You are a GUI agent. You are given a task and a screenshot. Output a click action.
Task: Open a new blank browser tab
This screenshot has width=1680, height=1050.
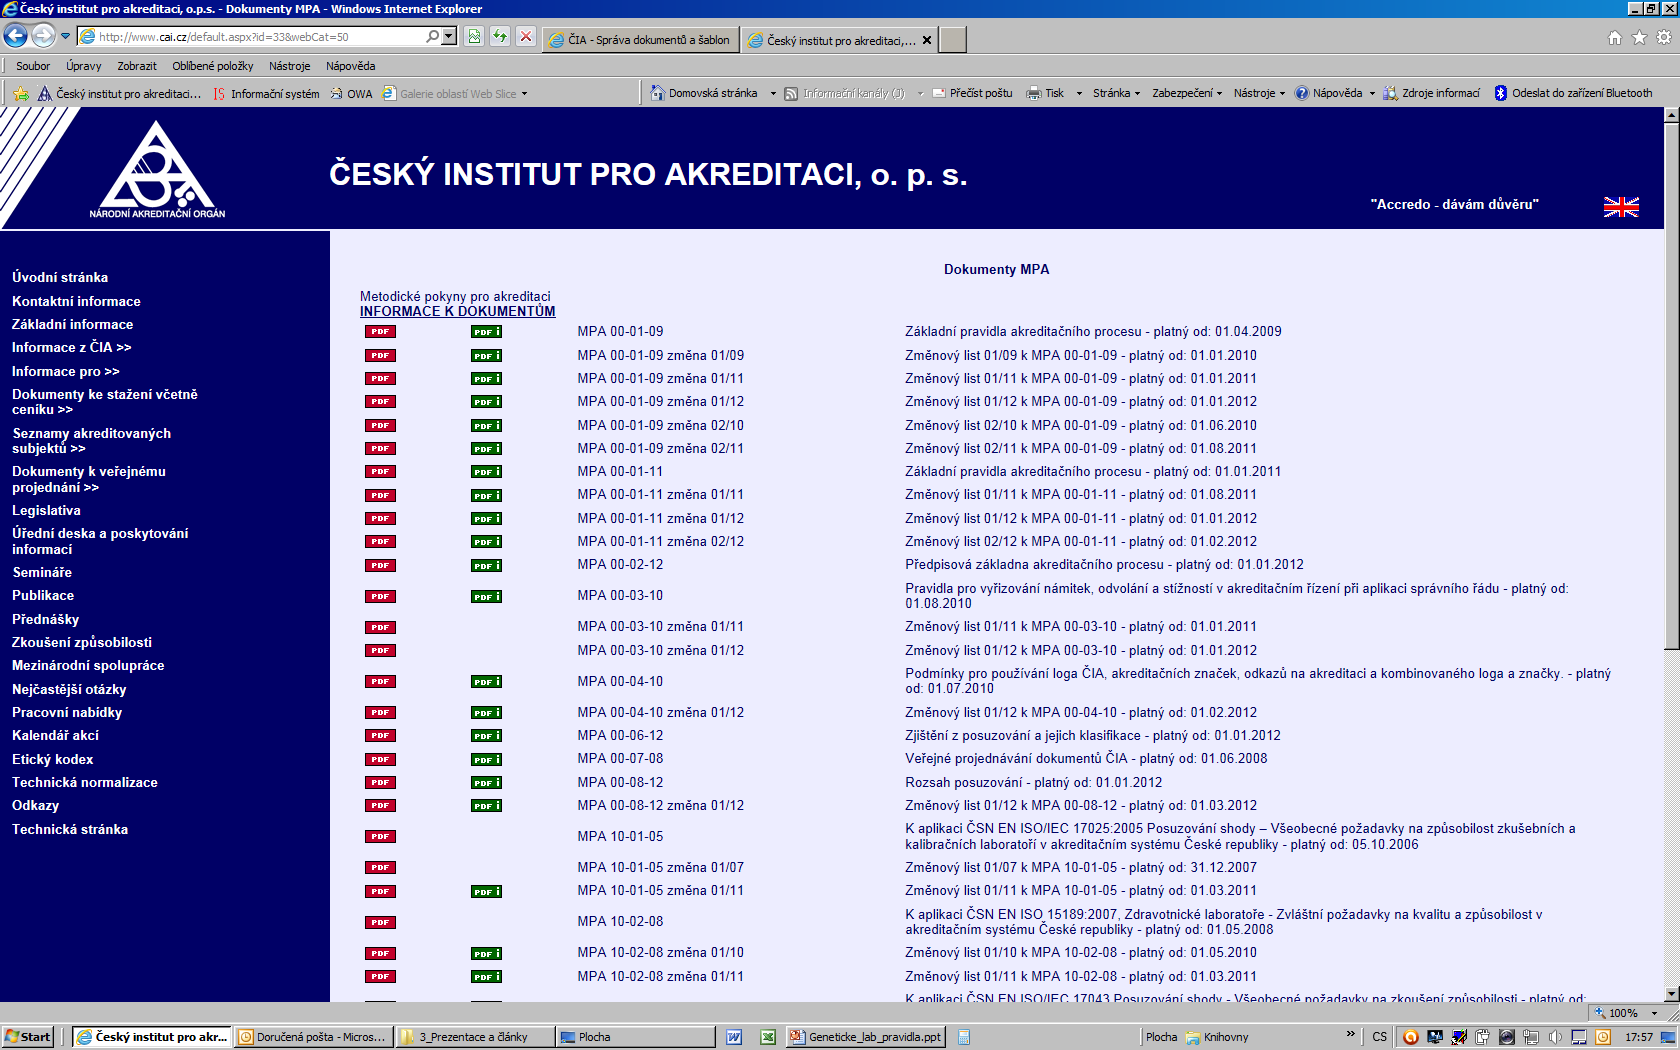pos(953,40)
